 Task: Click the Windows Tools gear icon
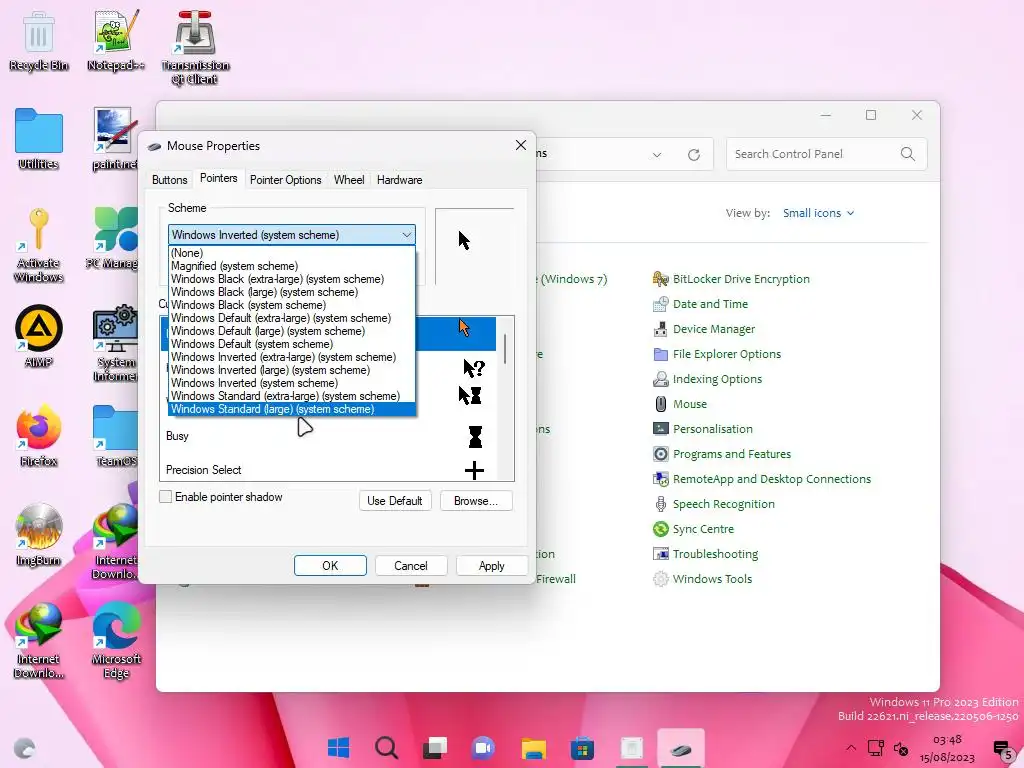tap(660, 579)
